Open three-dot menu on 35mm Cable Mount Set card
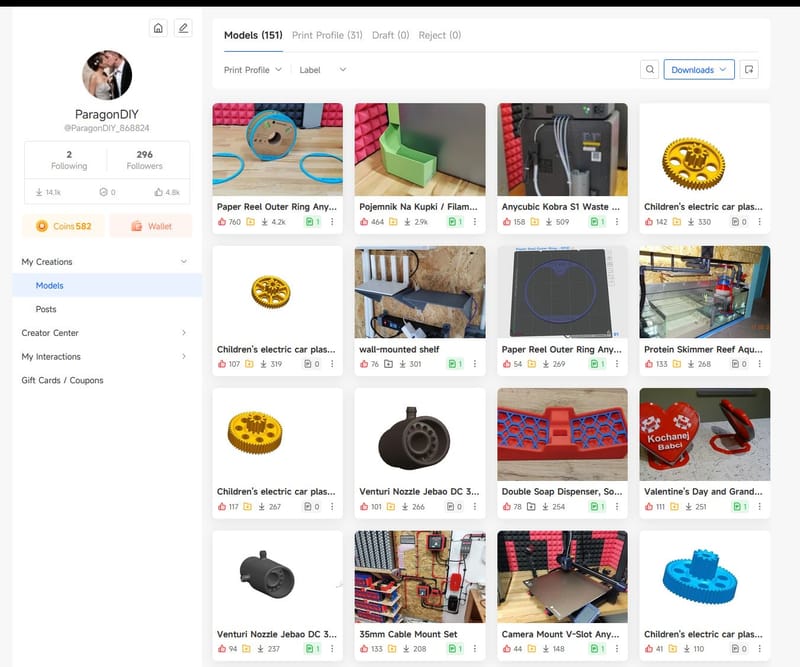 pos(474,649)
